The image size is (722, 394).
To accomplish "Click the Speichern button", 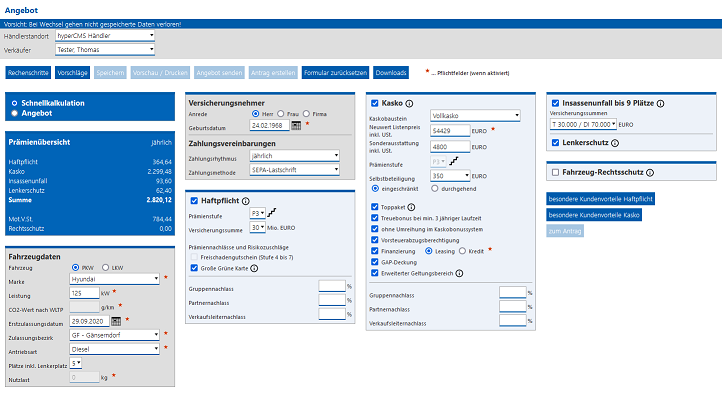I will coord(110,73).
